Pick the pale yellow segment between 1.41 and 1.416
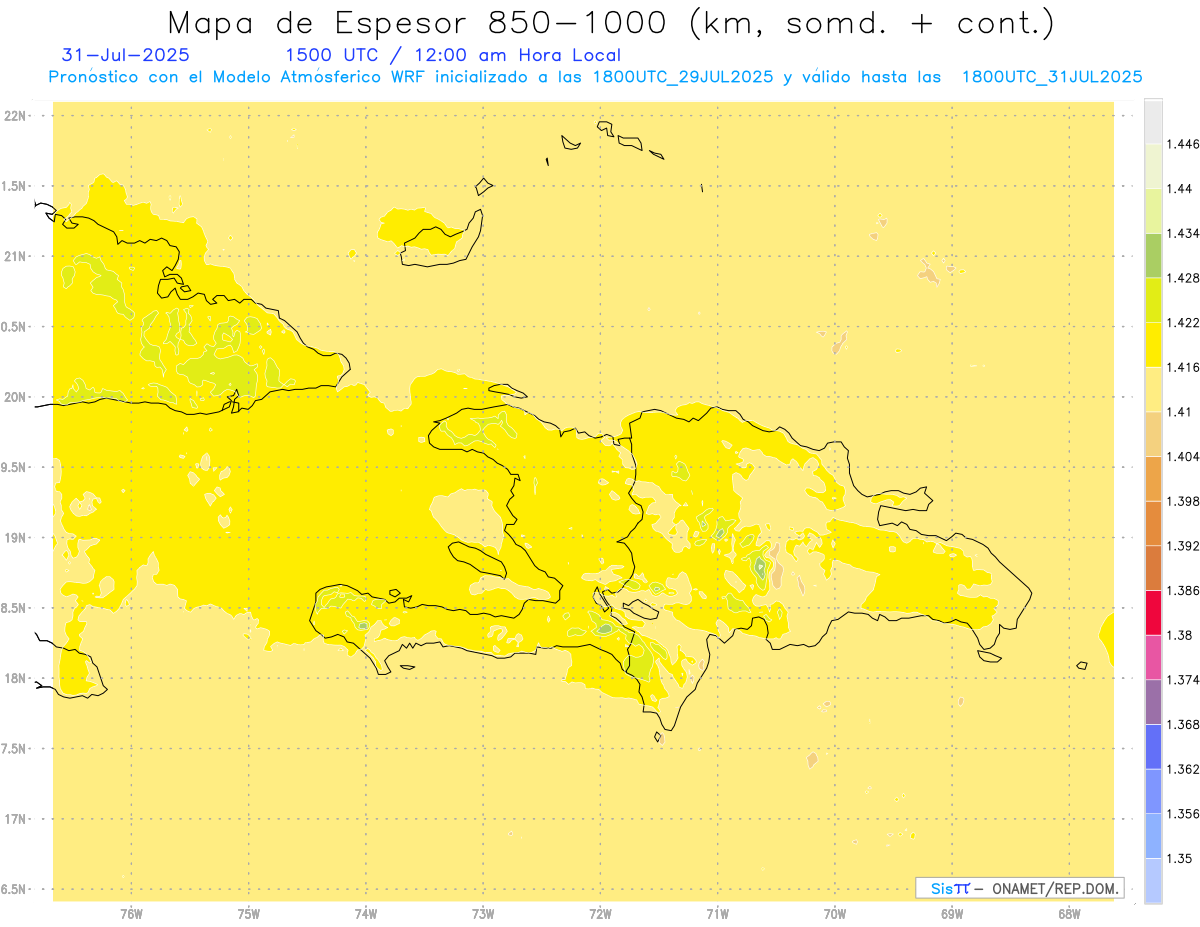The width and height of the screenshot is (1200, 927). tap(1153, 389)
